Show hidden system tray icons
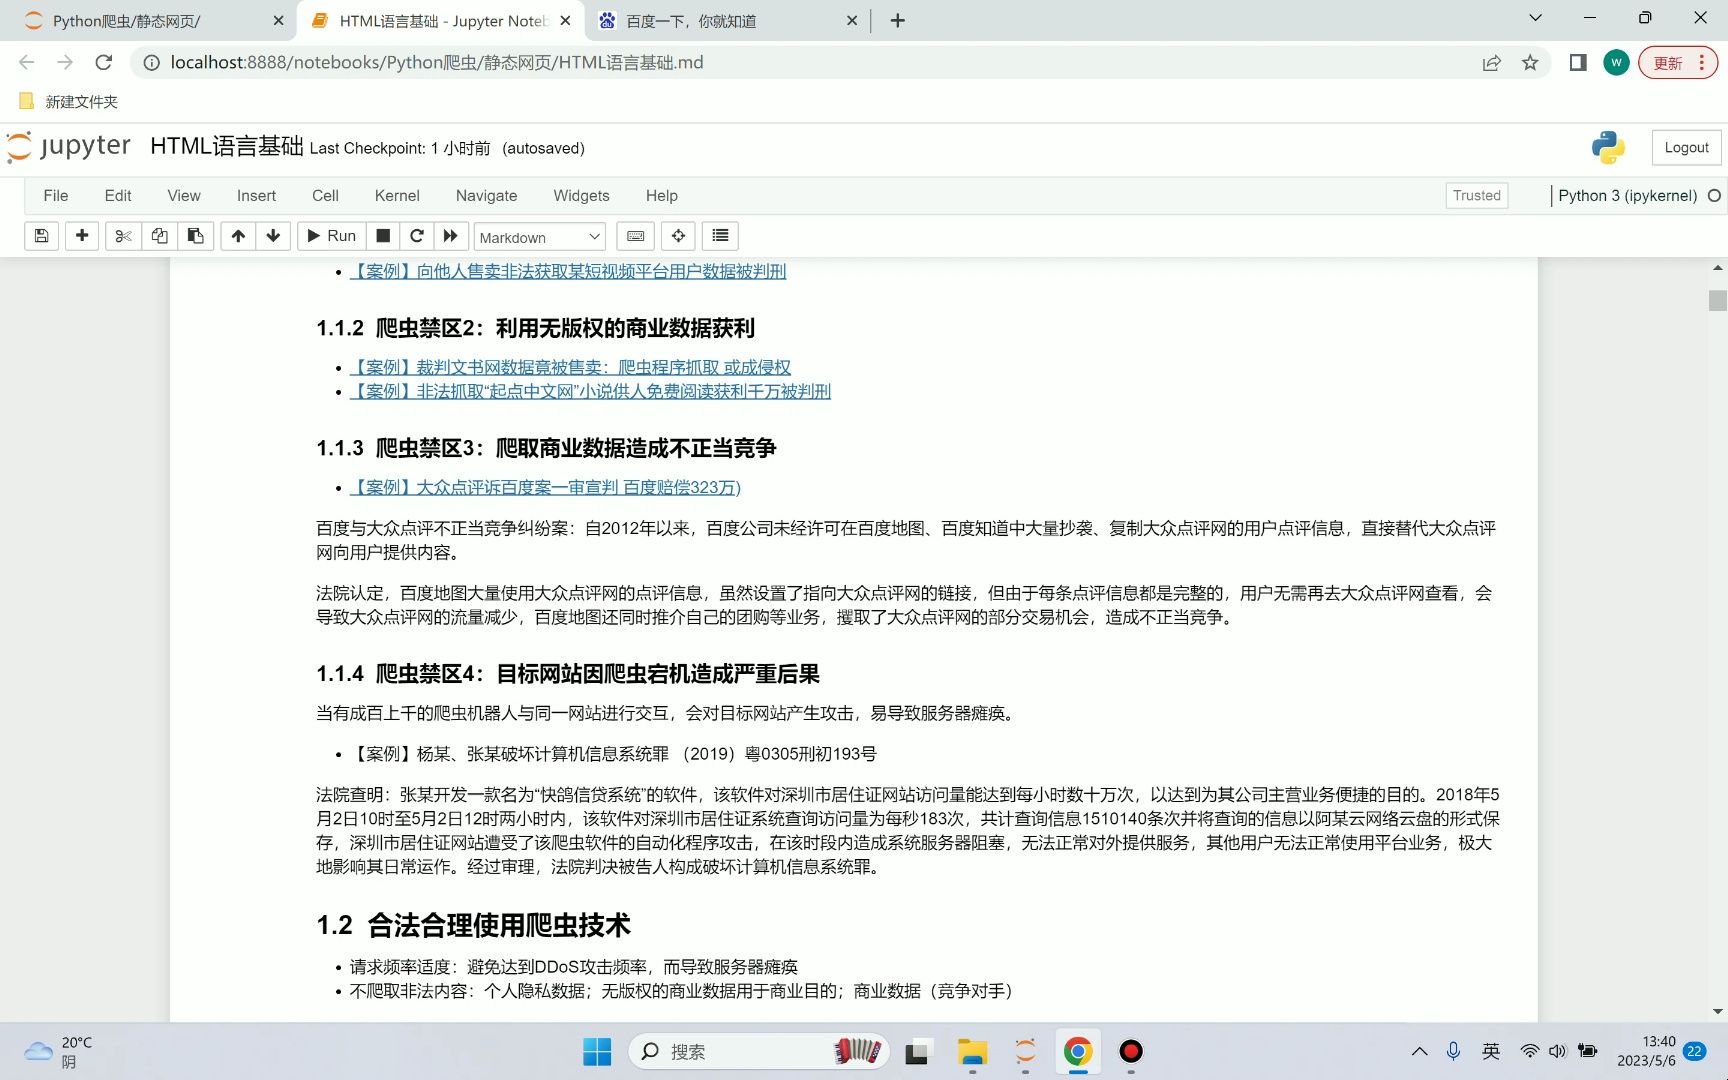 coord(1419,1052)
